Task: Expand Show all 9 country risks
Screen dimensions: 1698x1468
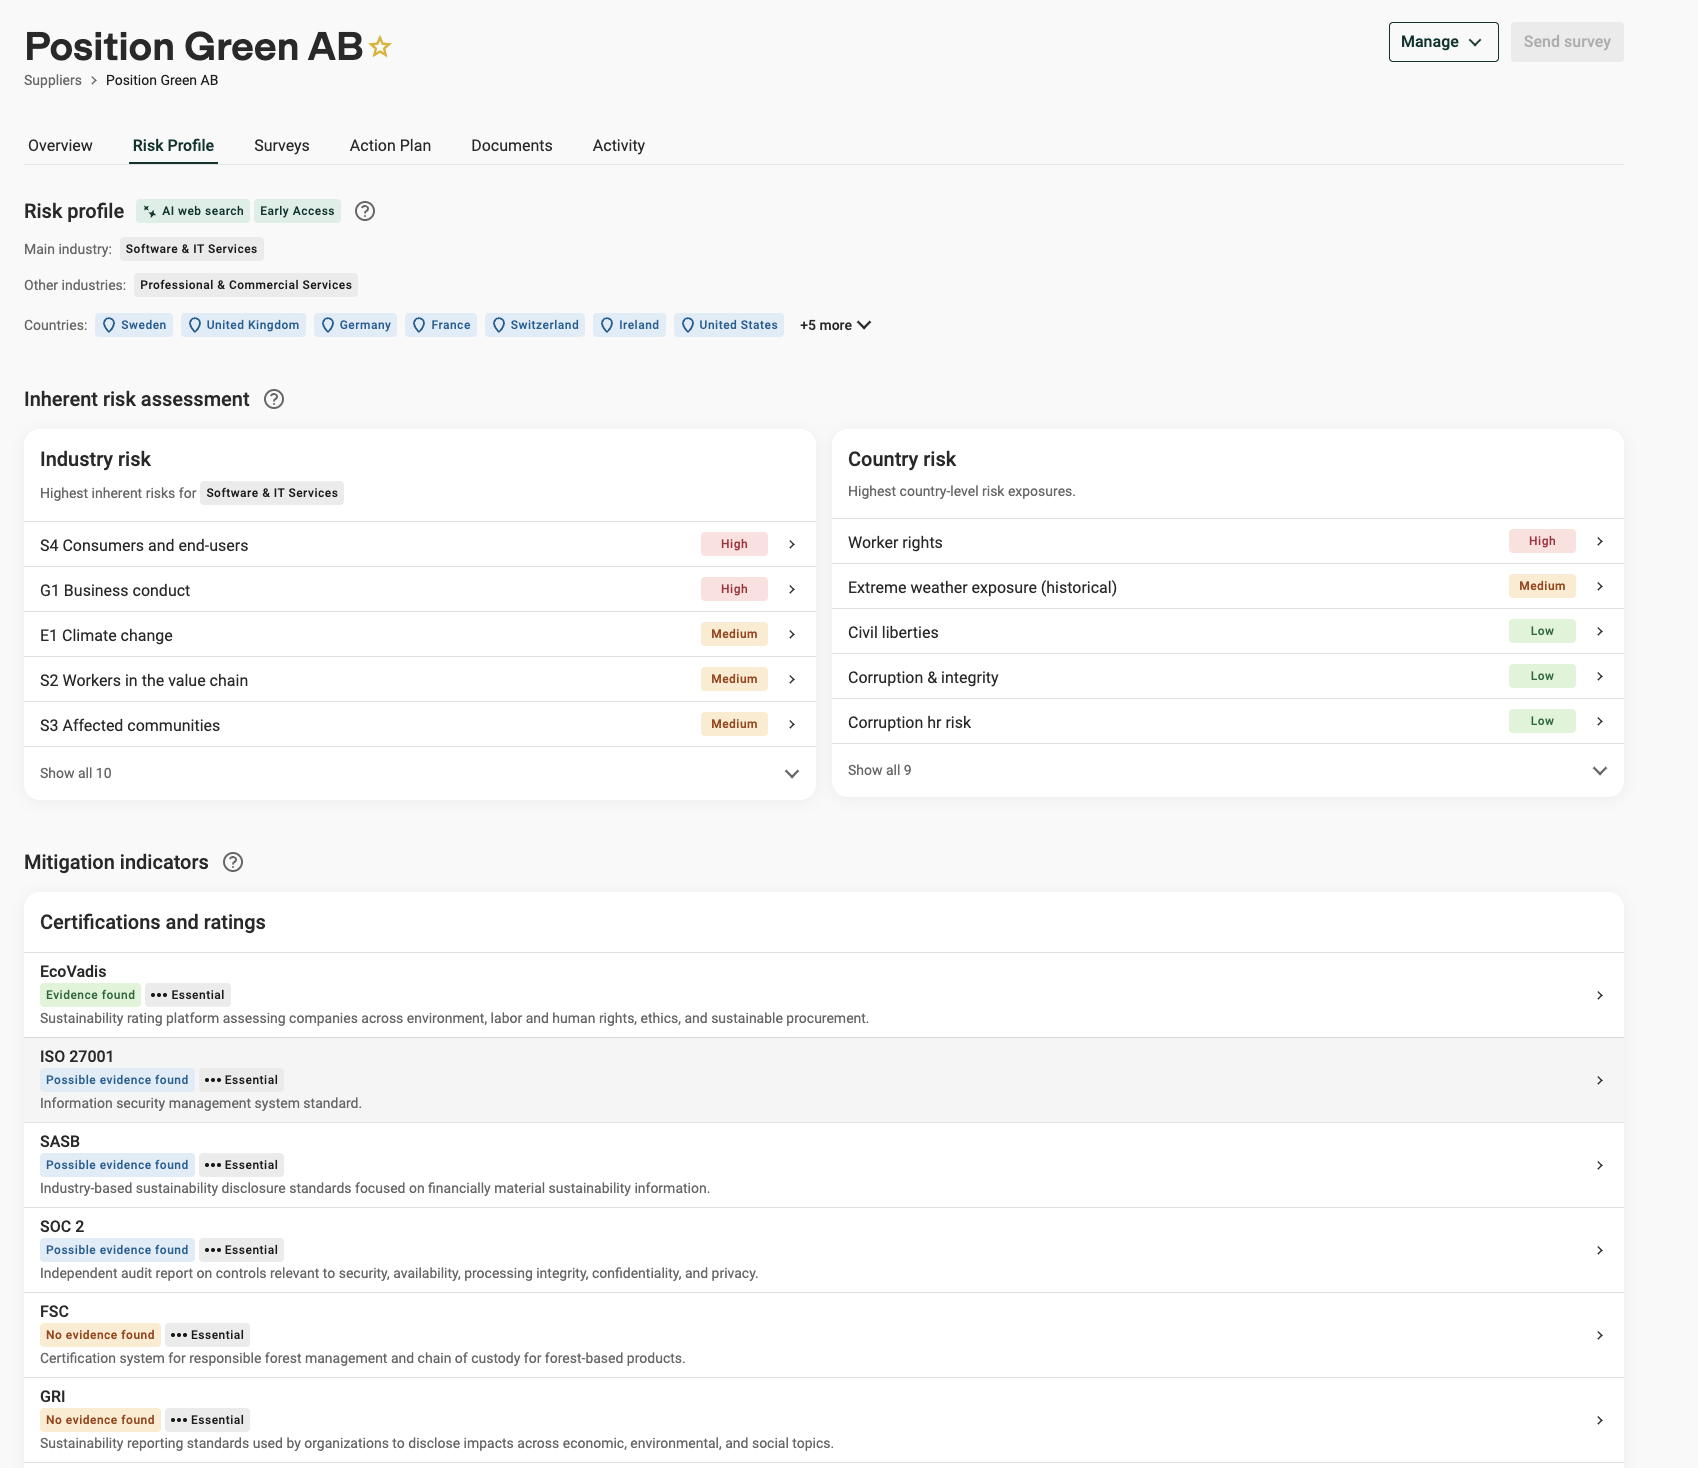Action: coord(1228,770)
